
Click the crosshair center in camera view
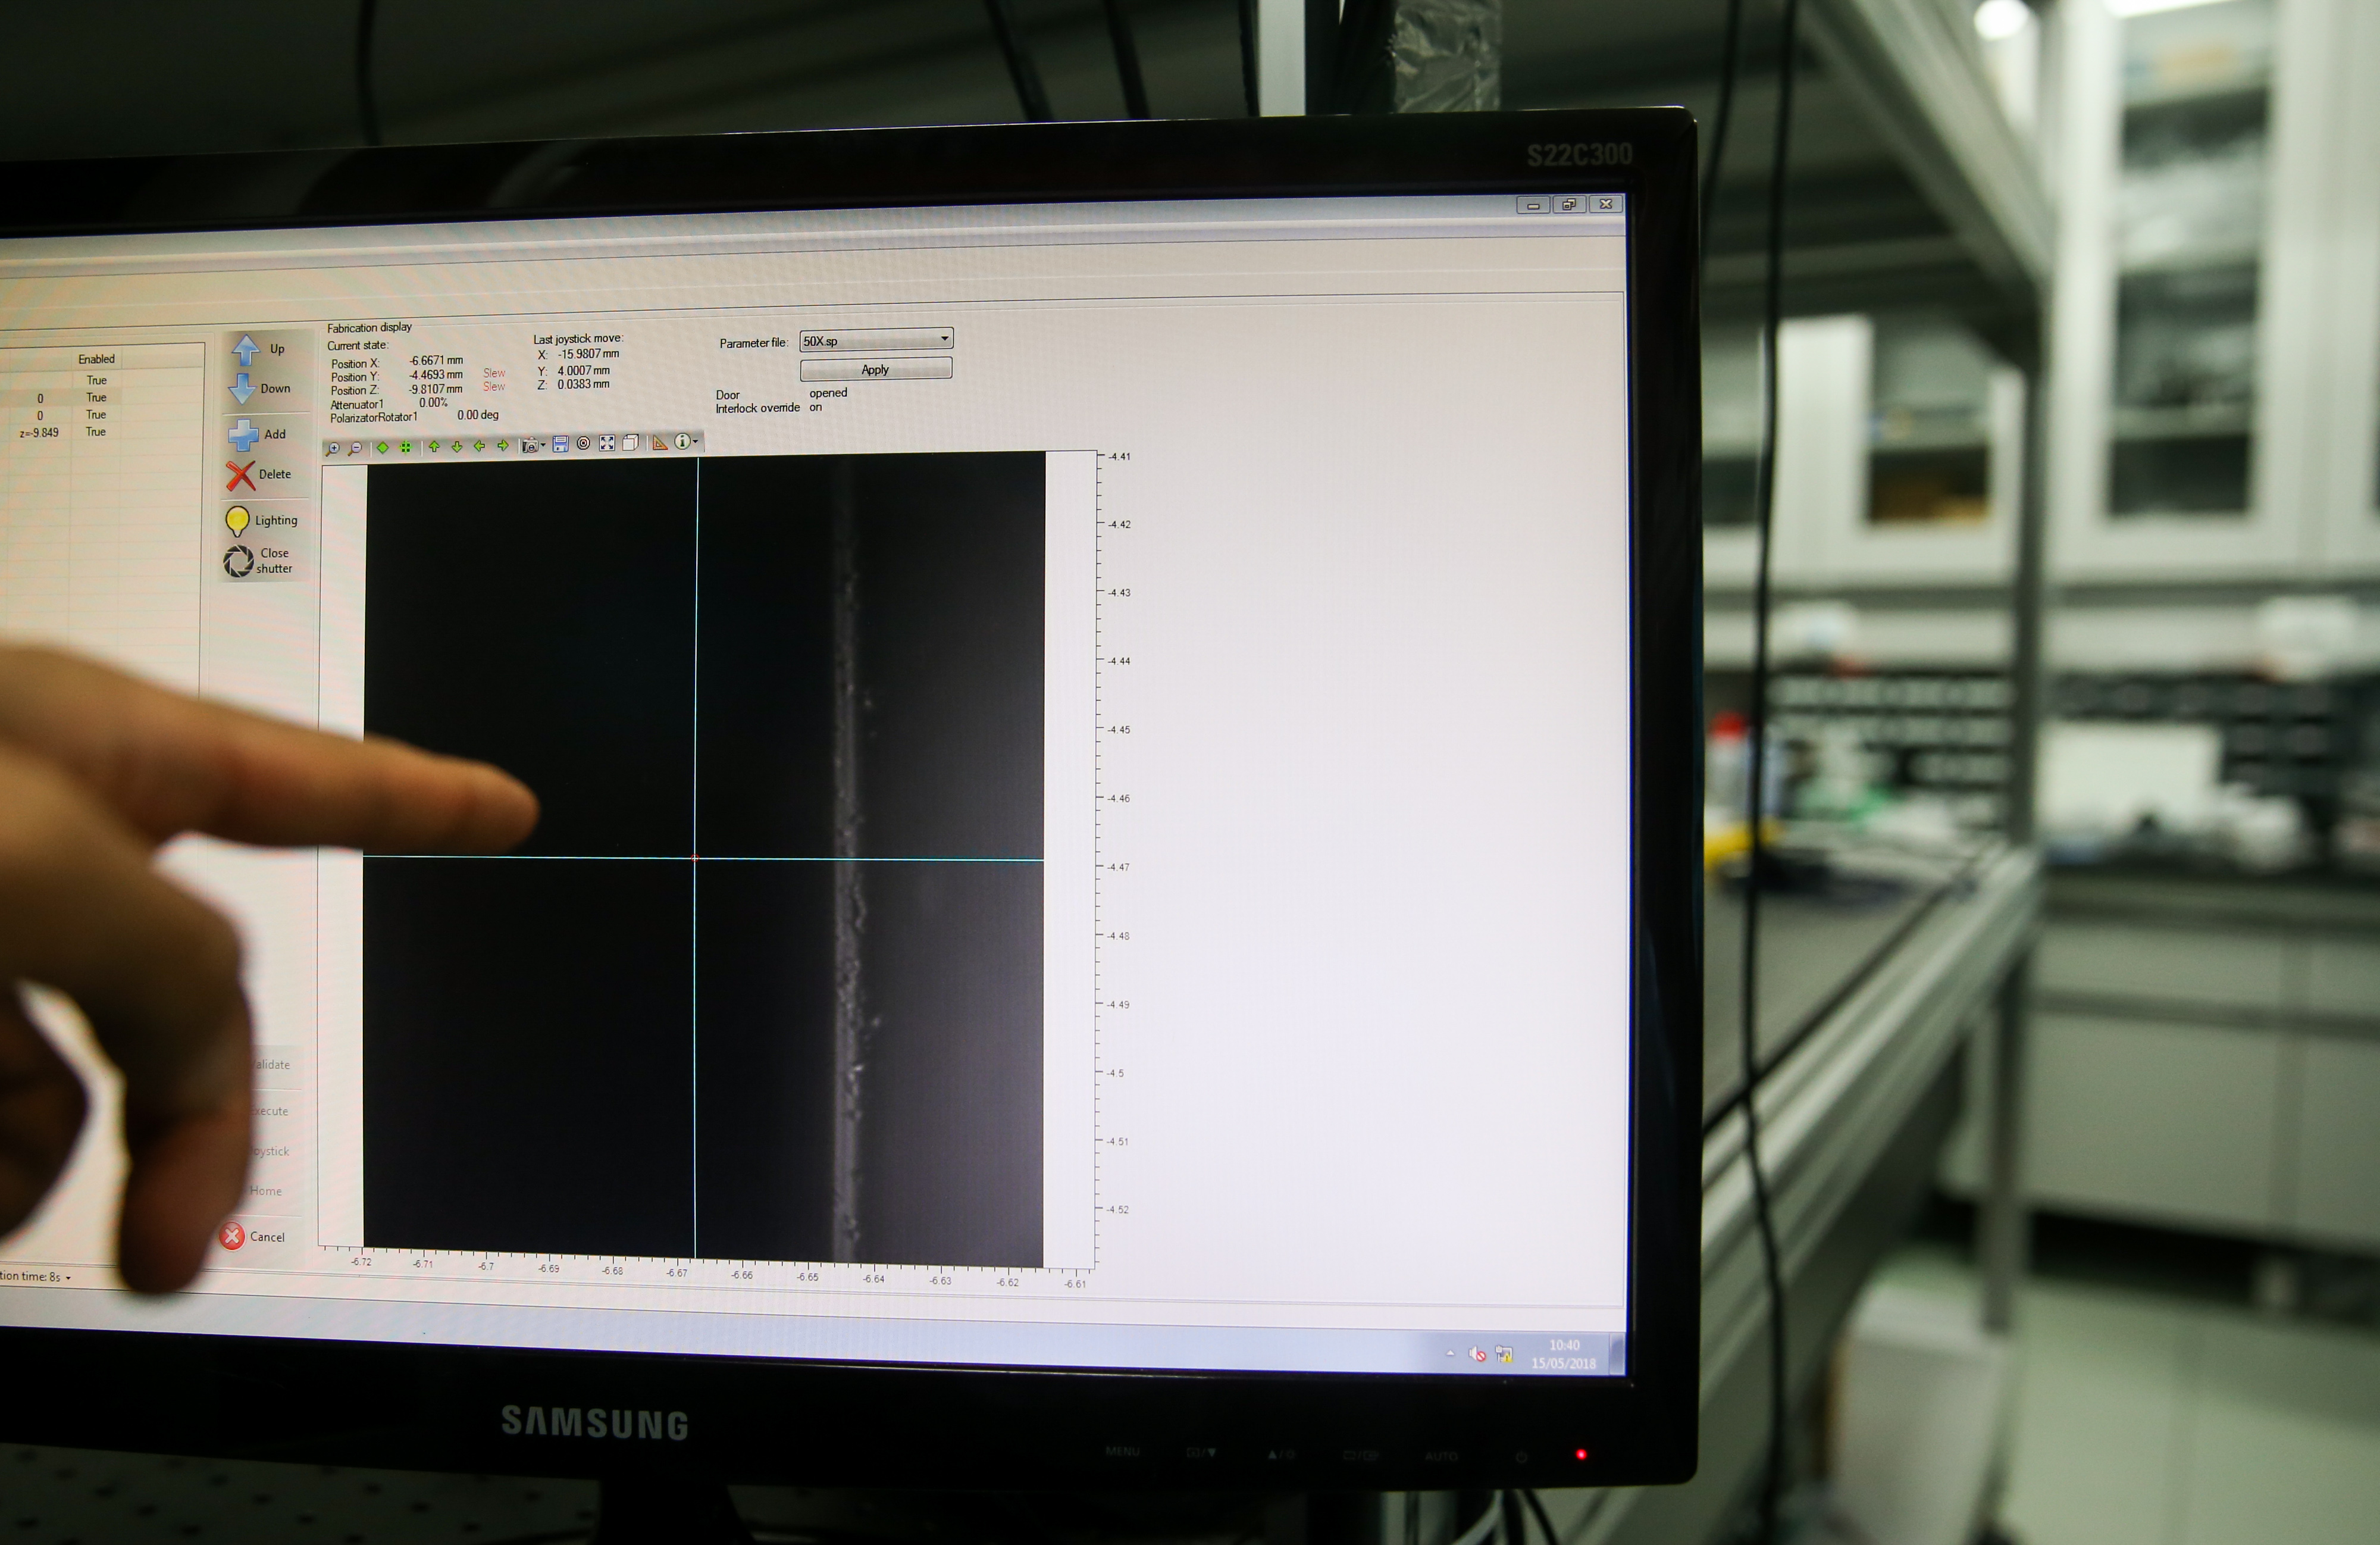[695, 857]
